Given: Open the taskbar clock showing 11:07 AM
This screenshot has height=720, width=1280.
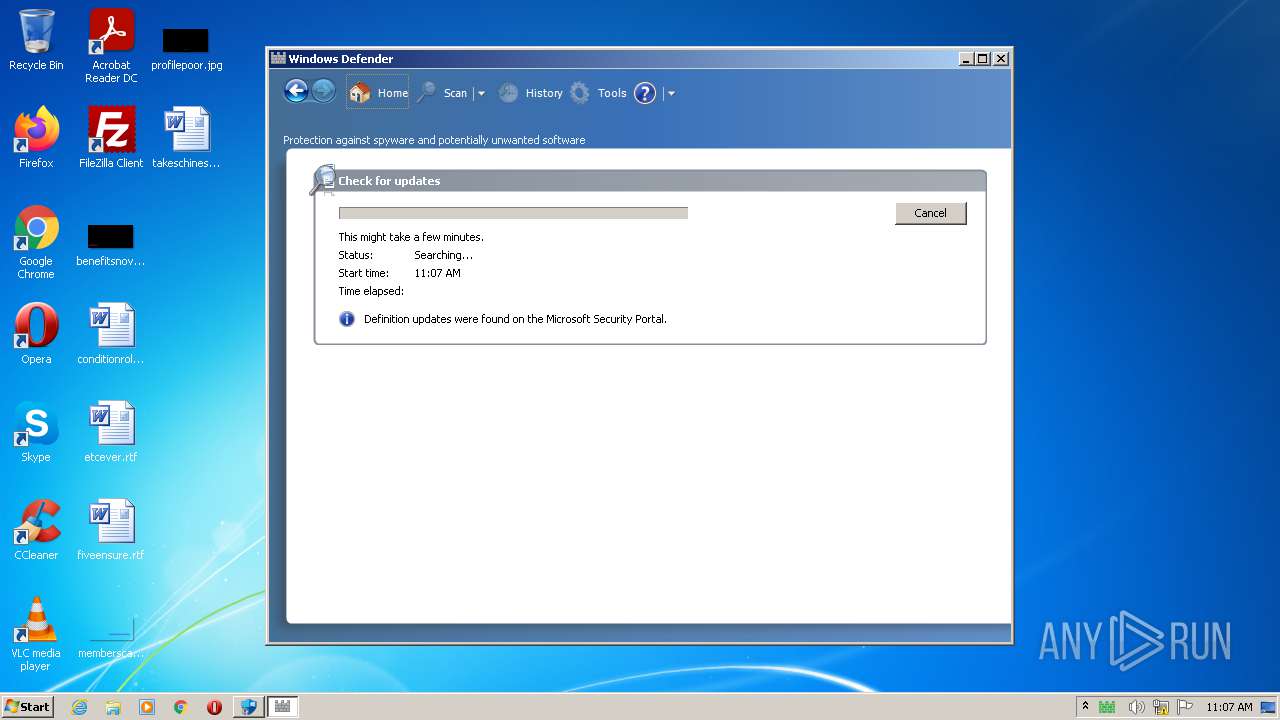Looking at the screenshot, I should (1229, 707).
